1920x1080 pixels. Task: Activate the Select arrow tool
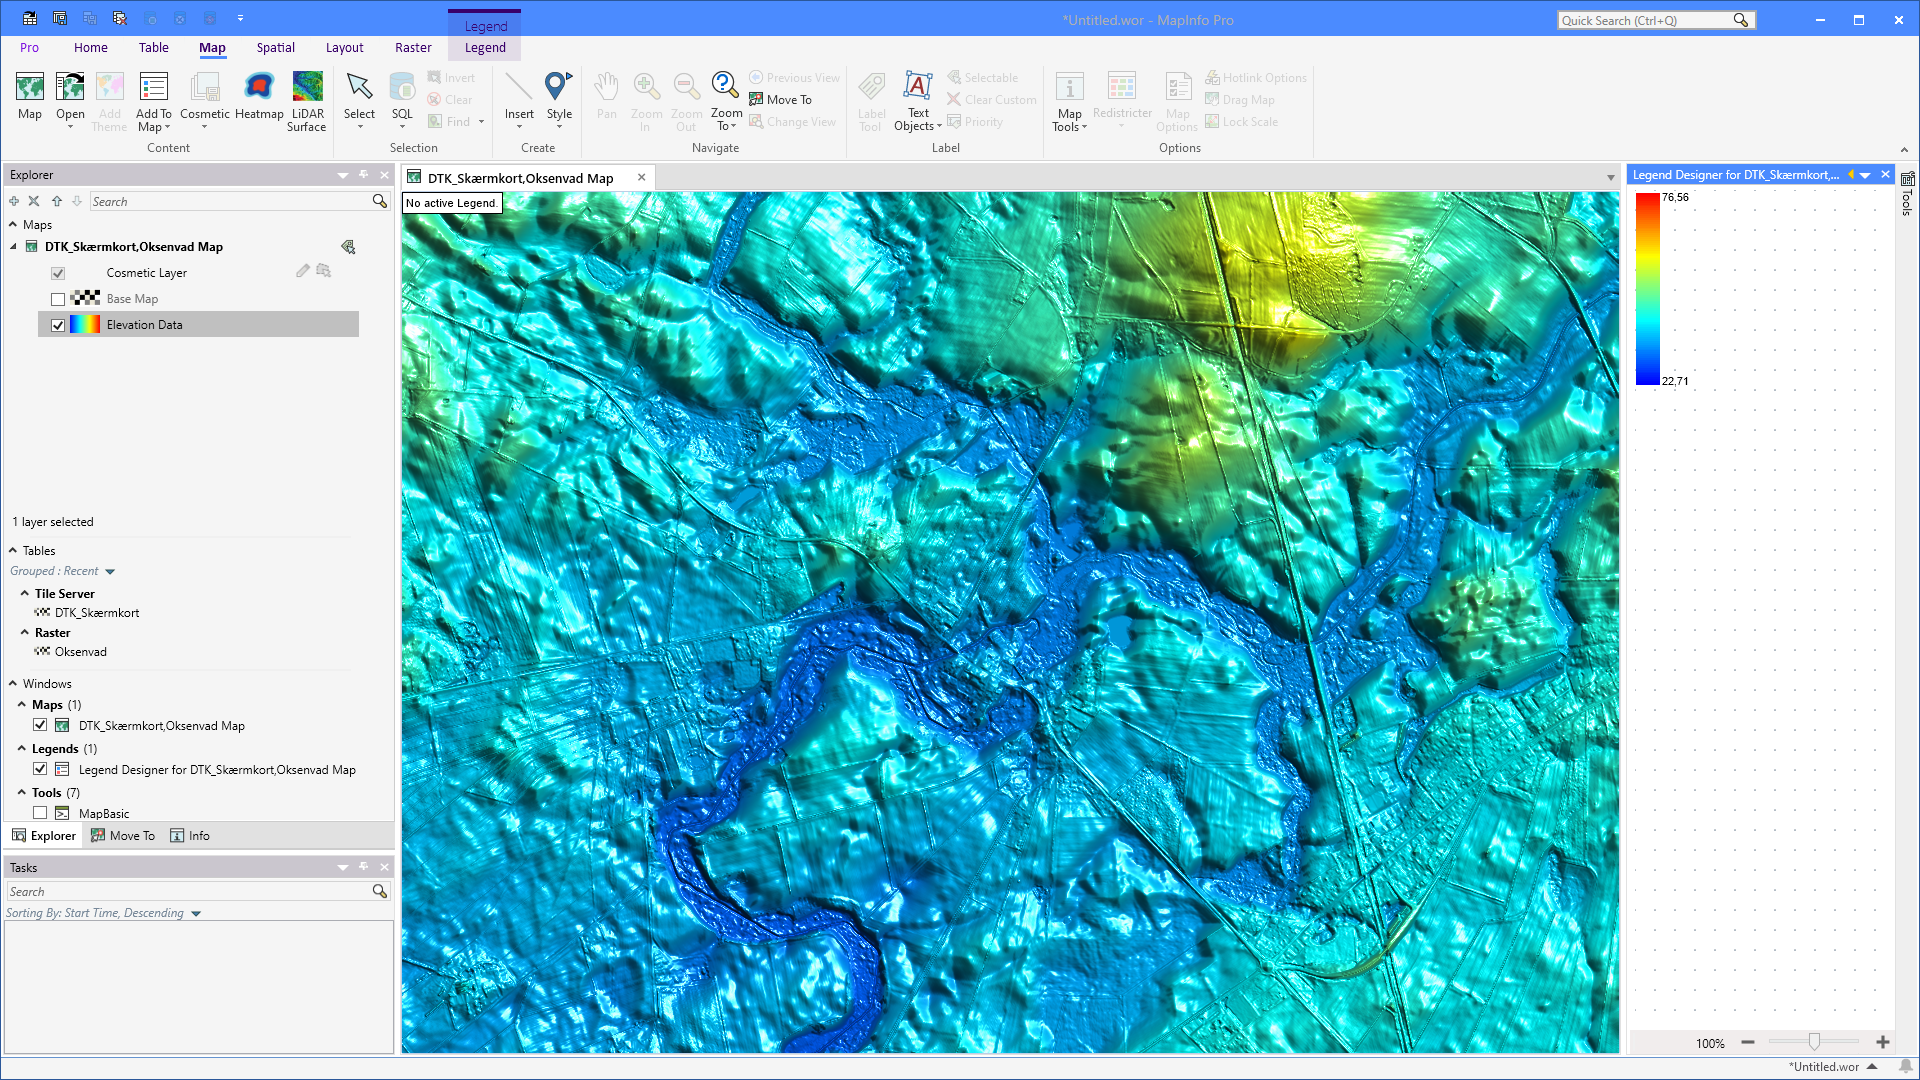(359, 88)
